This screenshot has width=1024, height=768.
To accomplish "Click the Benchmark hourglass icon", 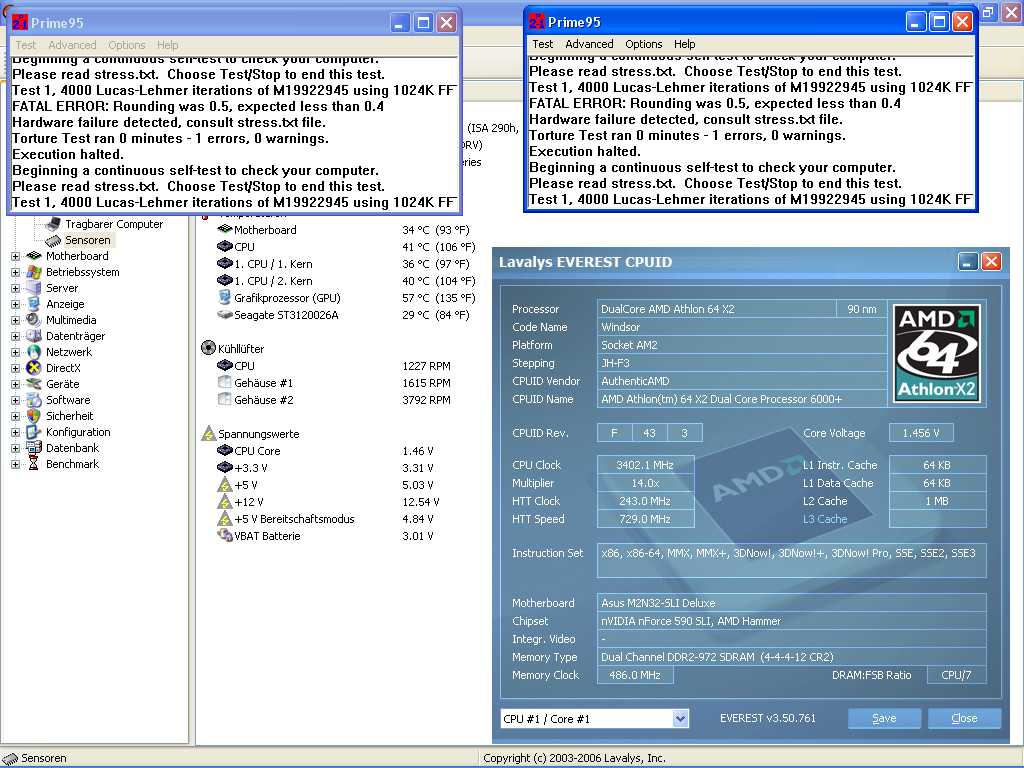I will 34,464.
